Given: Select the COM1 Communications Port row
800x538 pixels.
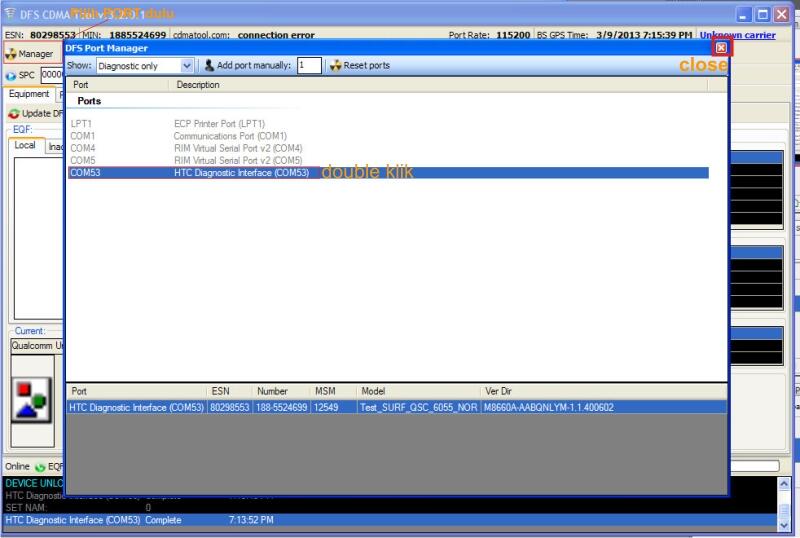Looking at the screenshot, I should pos(388,136).
